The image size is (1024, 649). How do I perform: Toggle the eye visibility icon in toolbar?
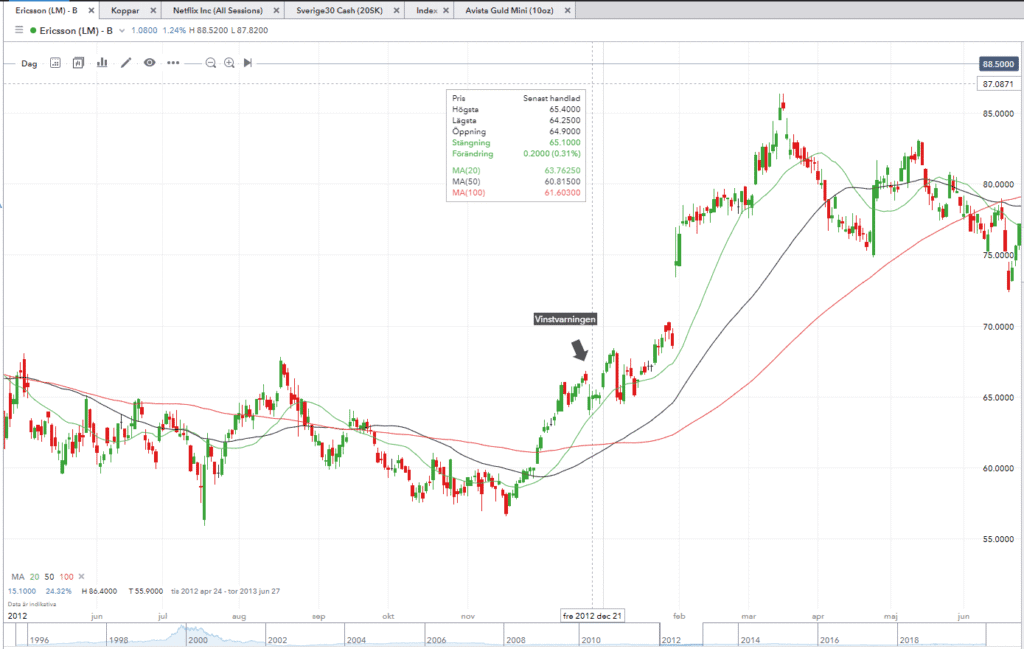coord(149,62)
